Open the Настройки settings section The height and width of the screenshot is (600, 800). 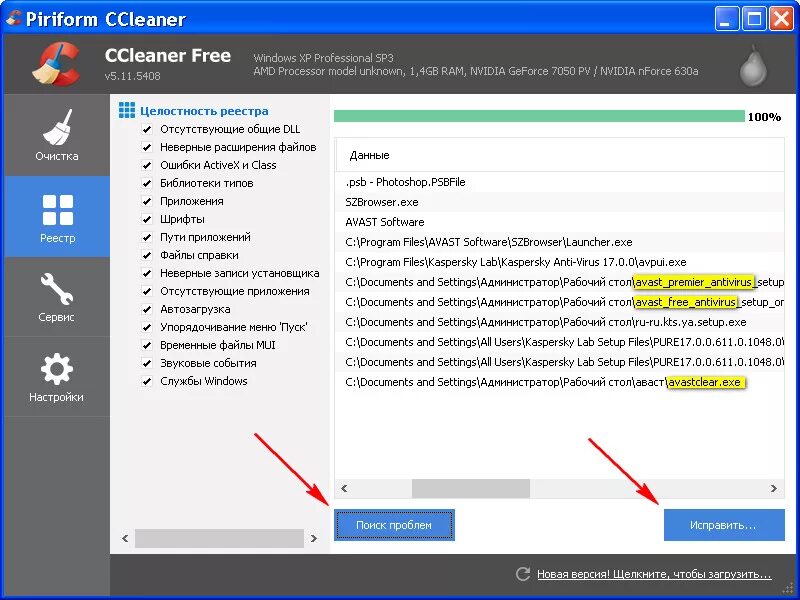coord(57,377)
